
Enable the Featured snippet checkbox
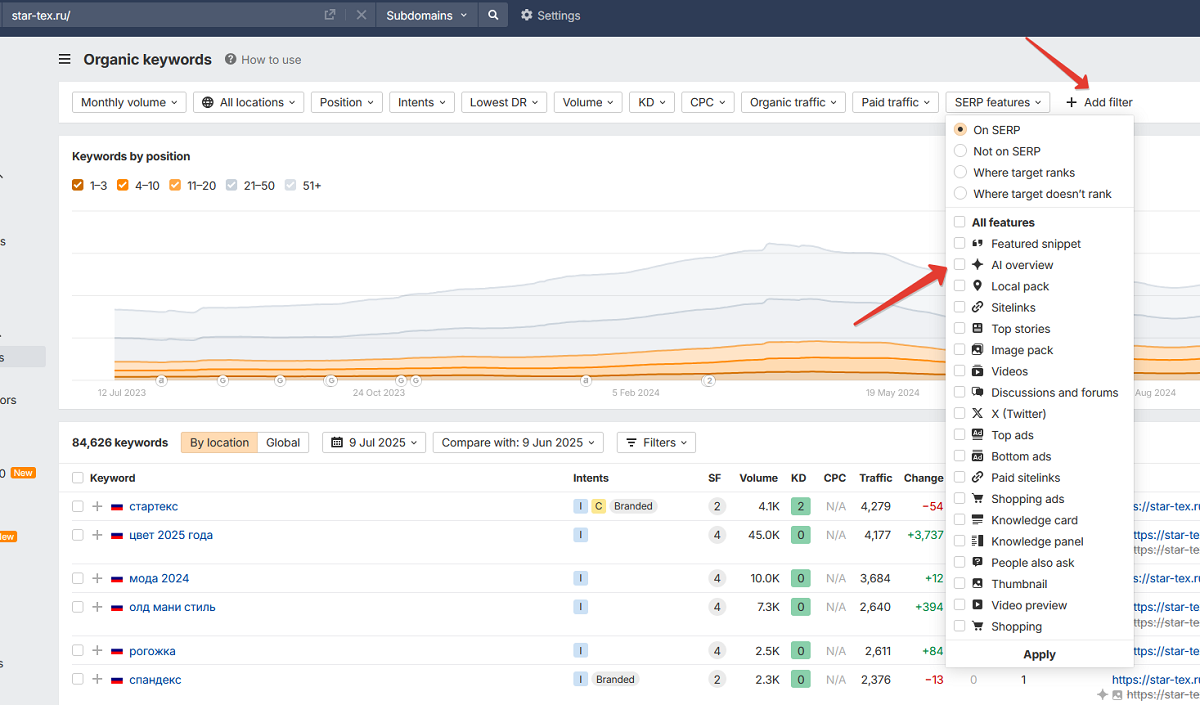pyautogui.click(x=960, y=244)
